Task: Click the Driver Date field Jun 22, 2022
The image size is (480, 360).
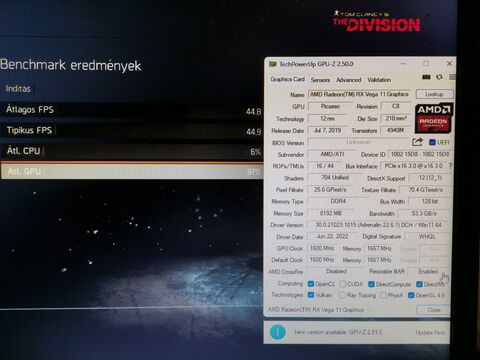Action: click(332, 237)
